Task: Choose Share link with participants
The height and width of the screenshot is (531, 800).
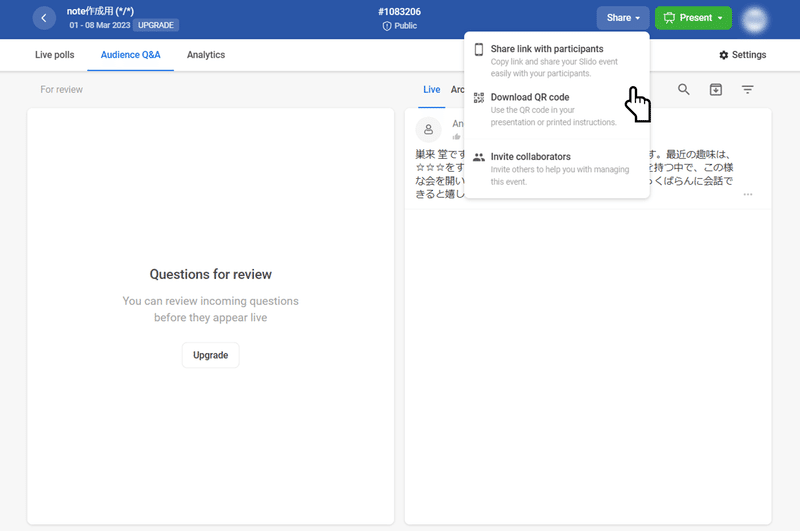Action: [x=557, y=61]
